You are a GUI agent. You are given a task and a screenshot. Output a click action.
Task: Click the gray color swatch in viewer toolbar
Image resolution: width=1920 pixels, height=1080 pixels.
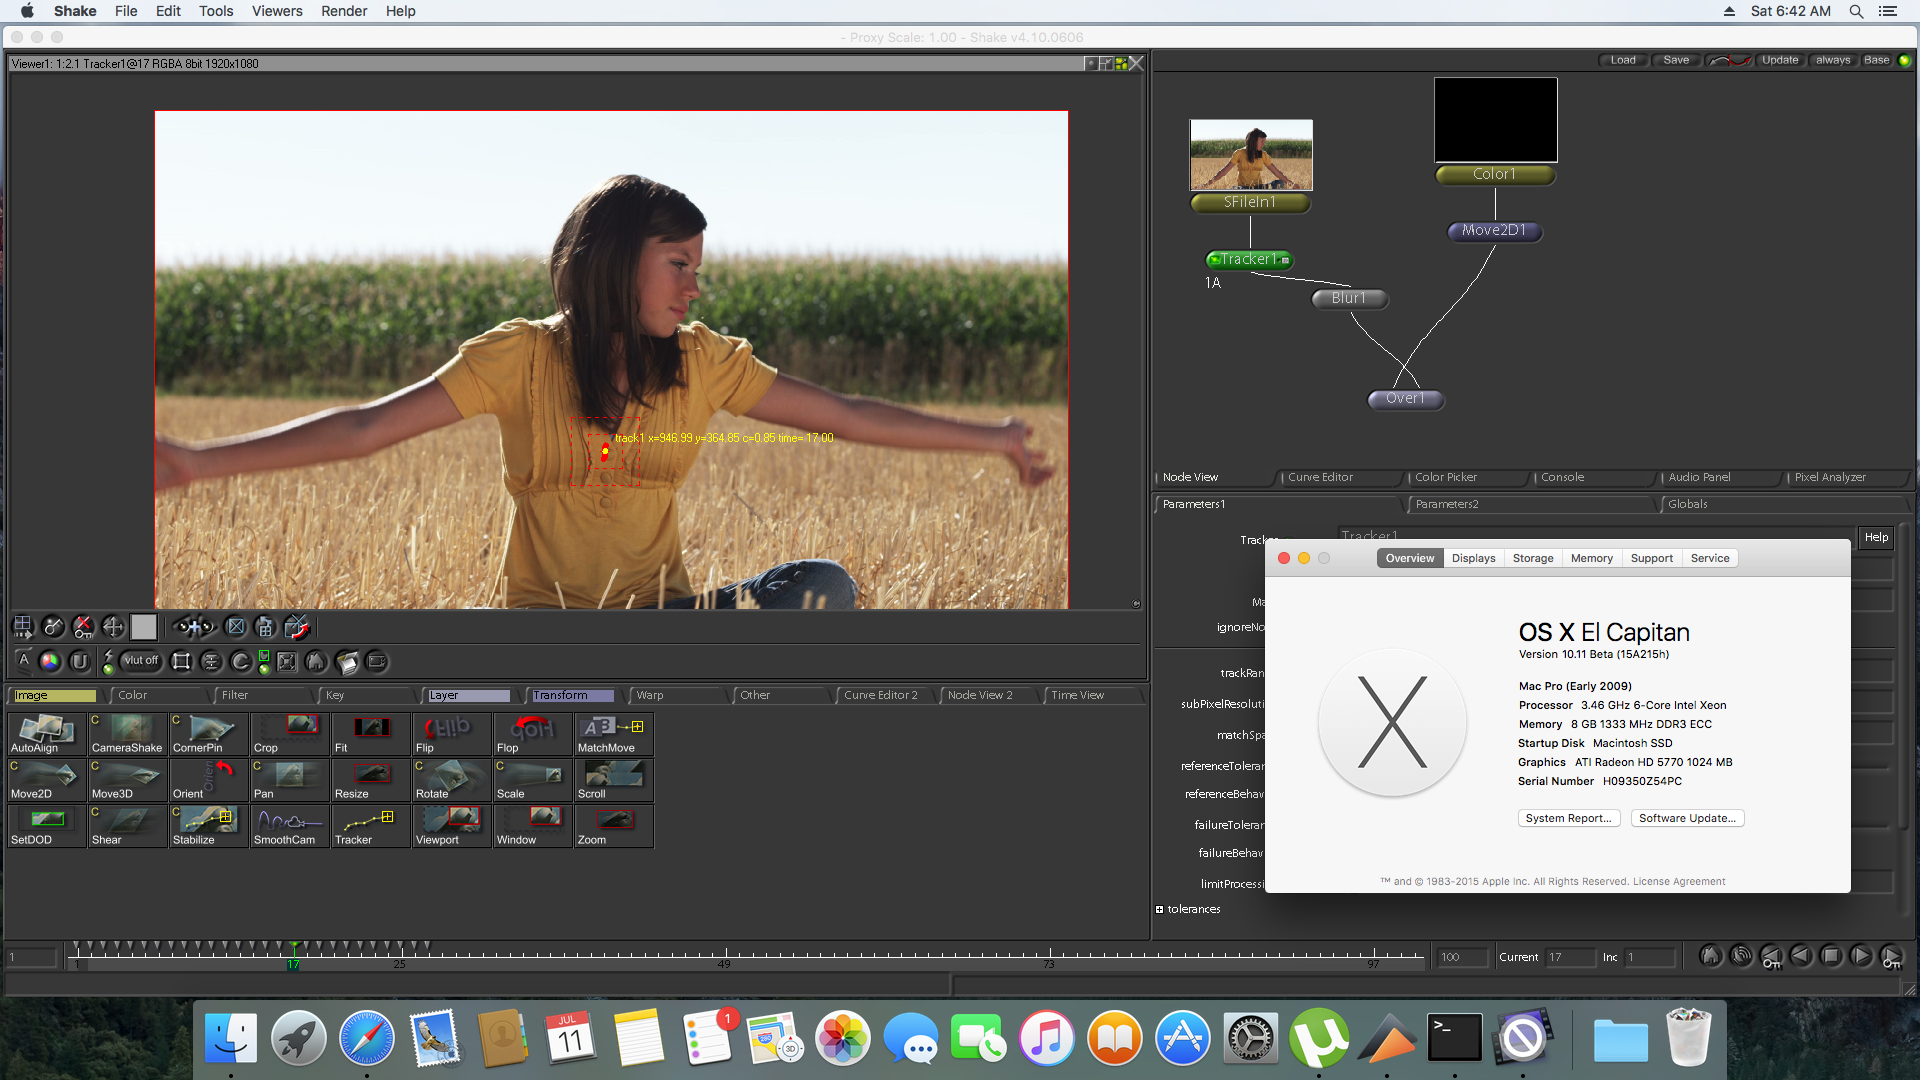tap(144, 627)
